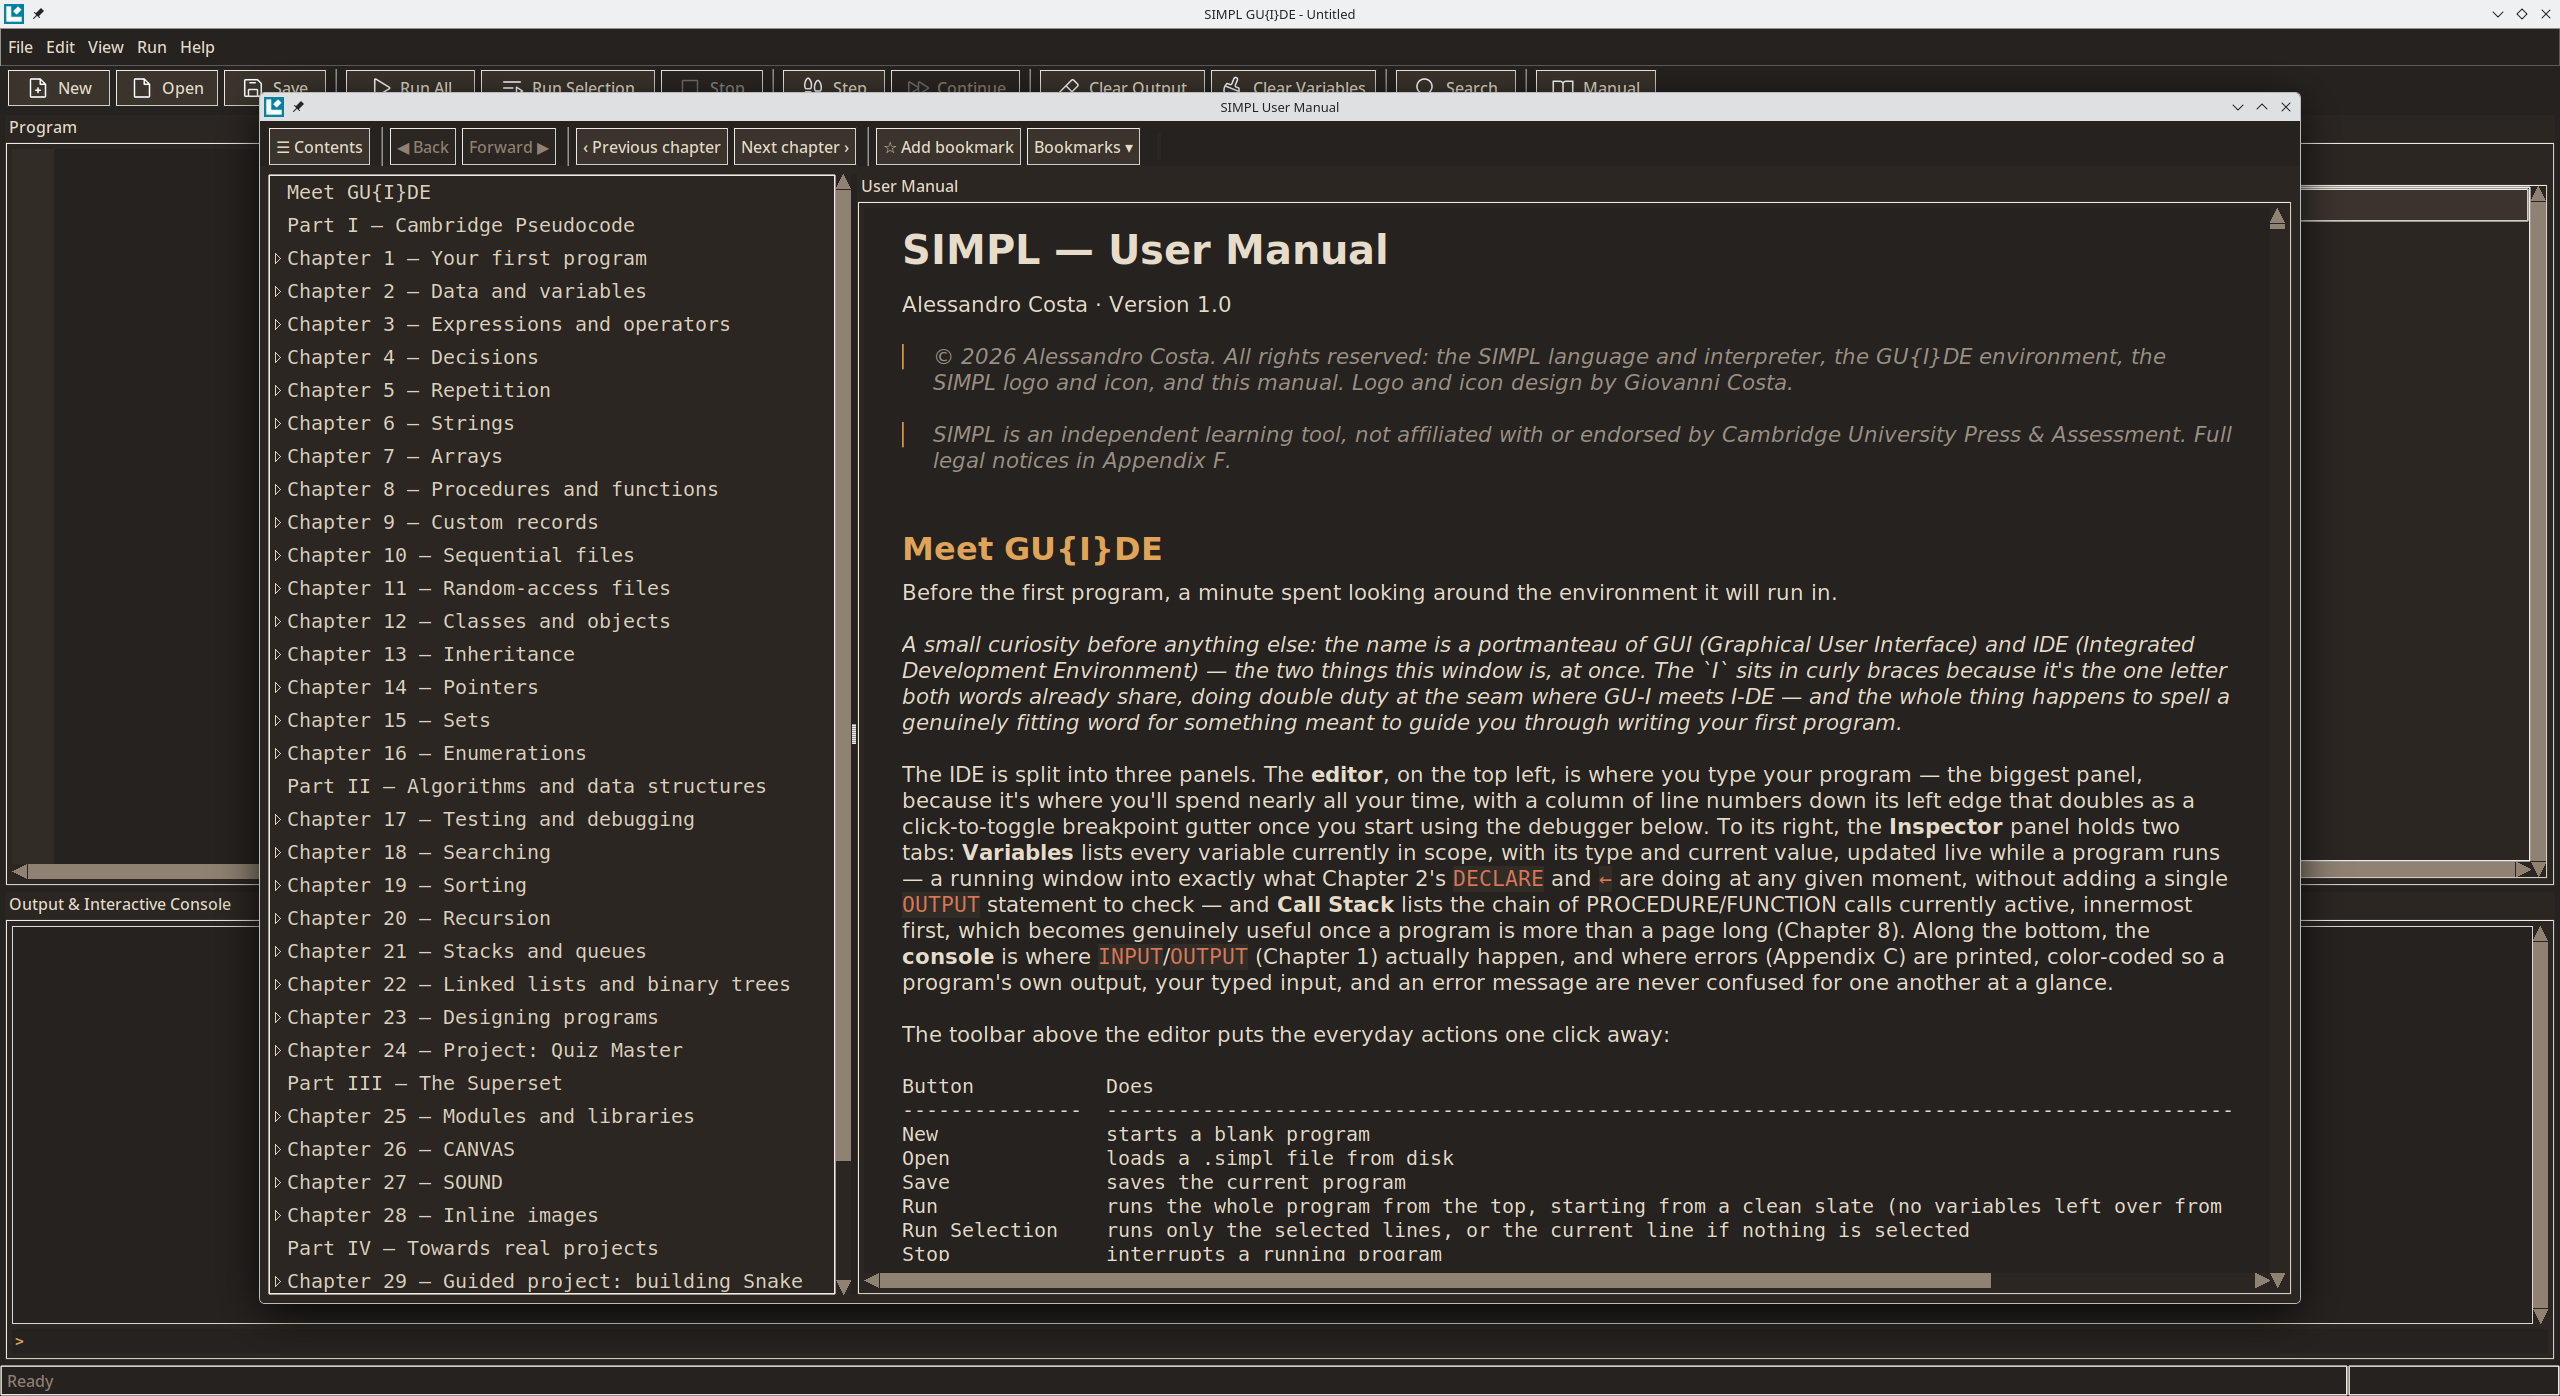Click the New file toolbar button

(x=59, y=88)
